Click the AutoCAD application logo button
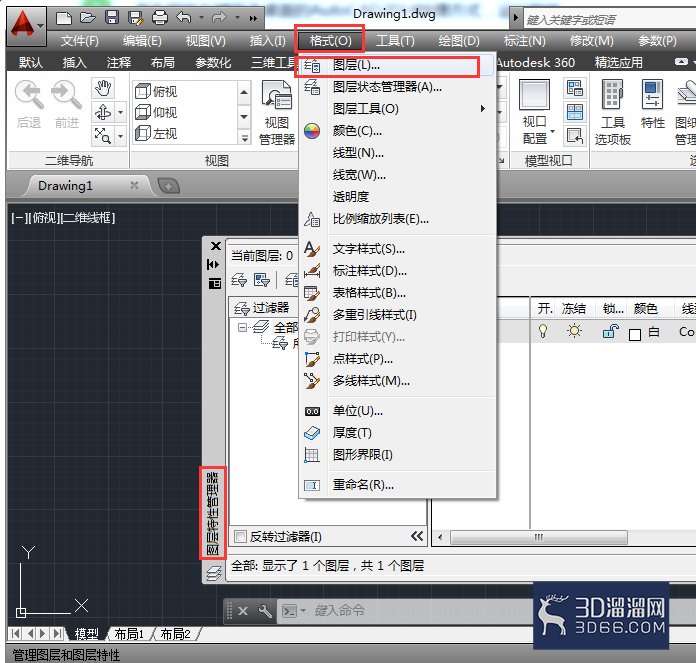Image resolution: width=696 pixels, height=663 pixels. click(26, 25)
